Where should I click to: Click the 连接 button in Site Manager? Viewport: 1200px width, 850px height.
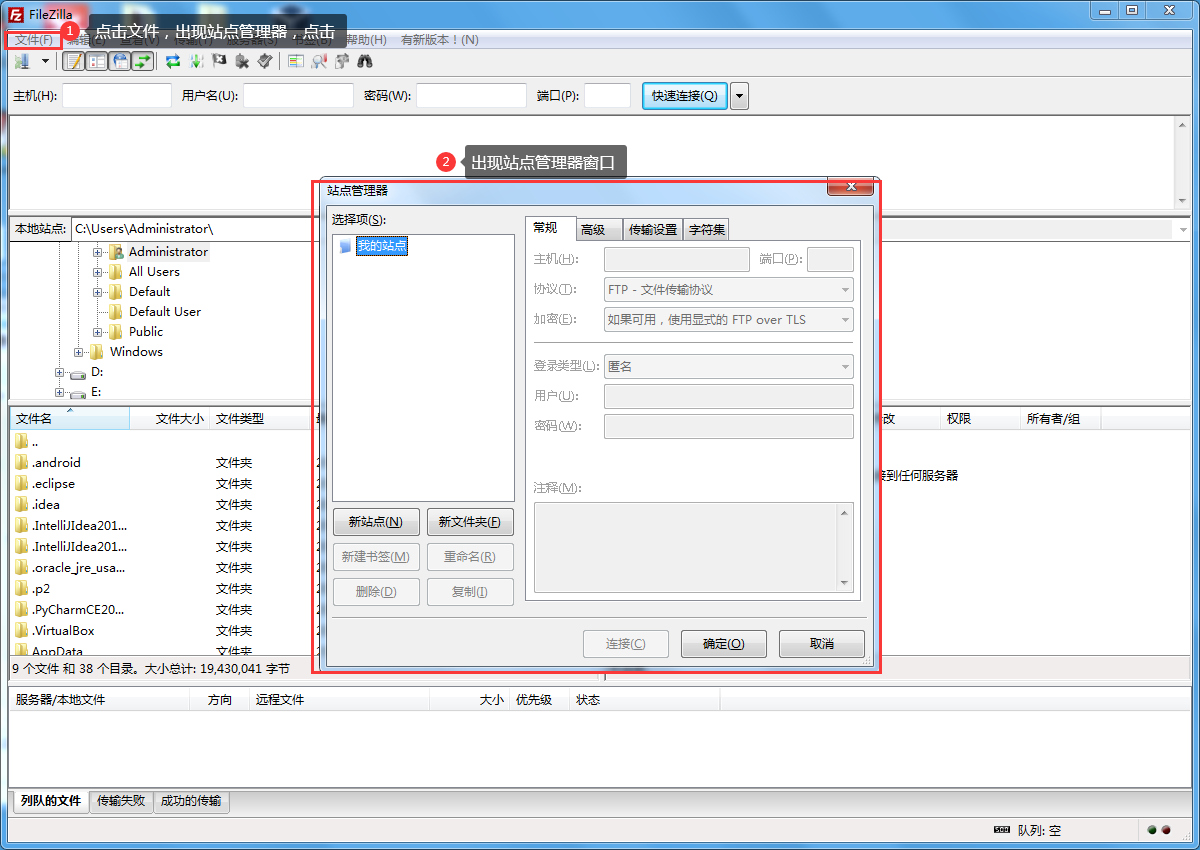click(x=626, y=643)
